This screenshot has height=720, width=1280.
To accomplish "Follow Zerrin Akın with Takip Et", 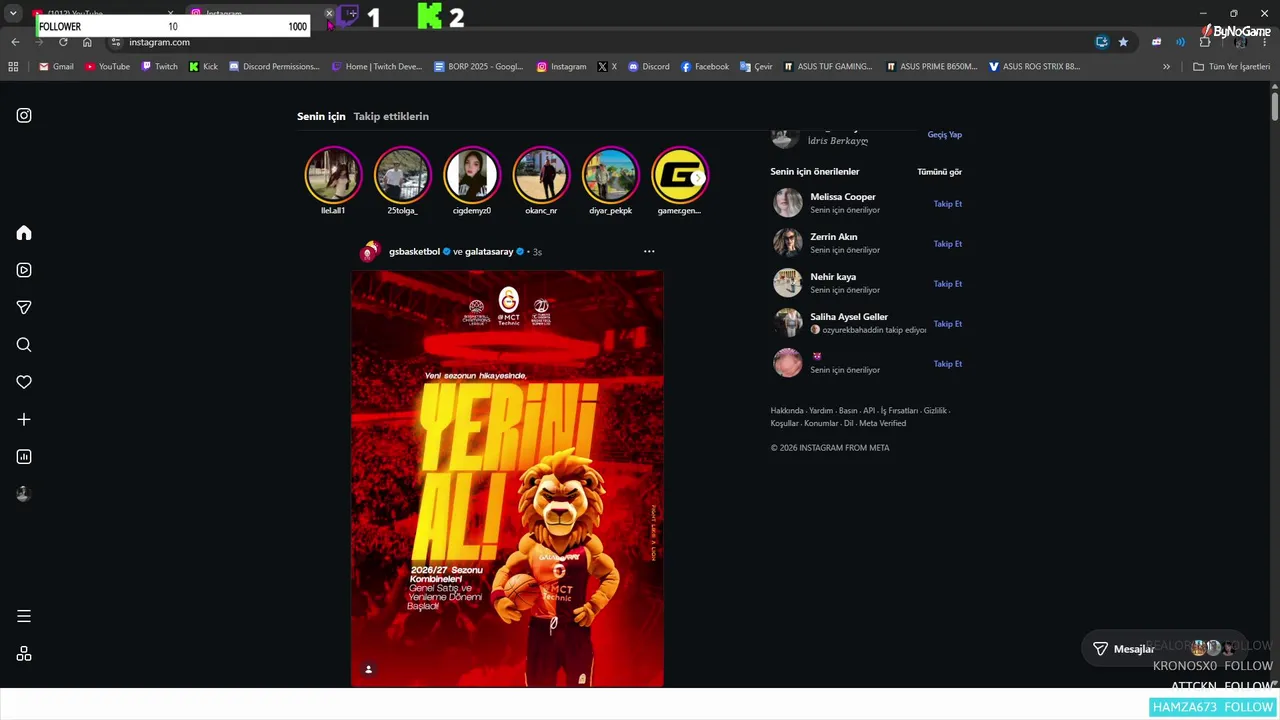I will 948,244.
